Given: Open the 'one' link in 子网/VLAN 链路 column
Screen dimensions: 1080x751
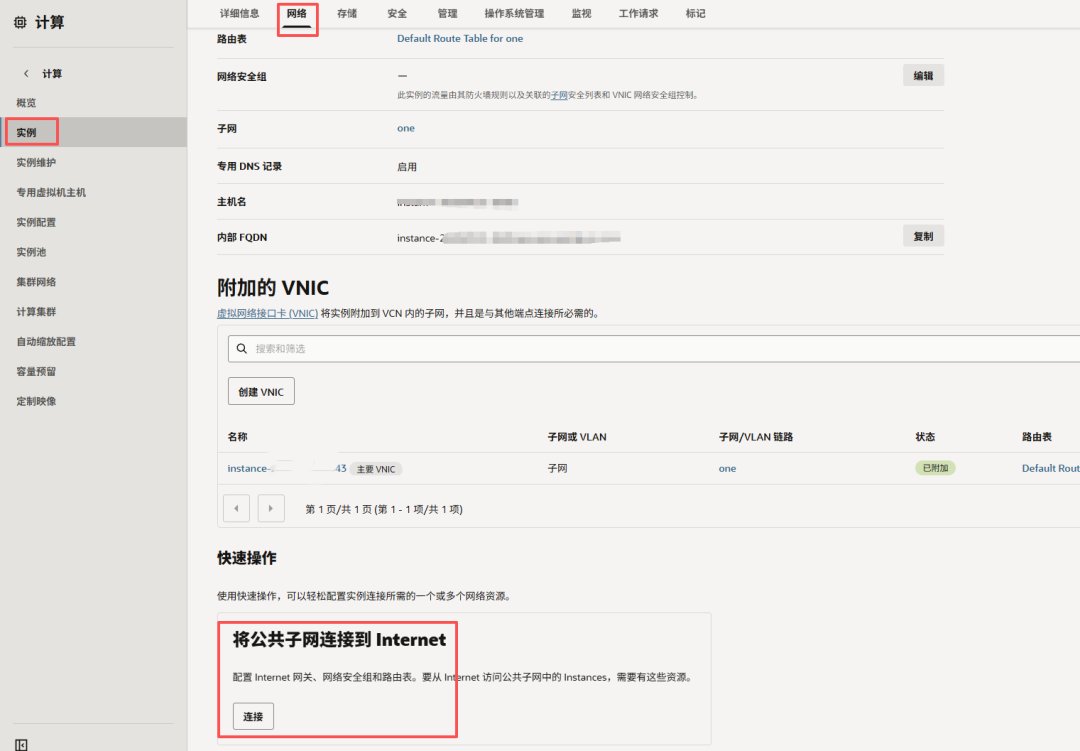Looking at the screenshot, I should pos(727,469).
